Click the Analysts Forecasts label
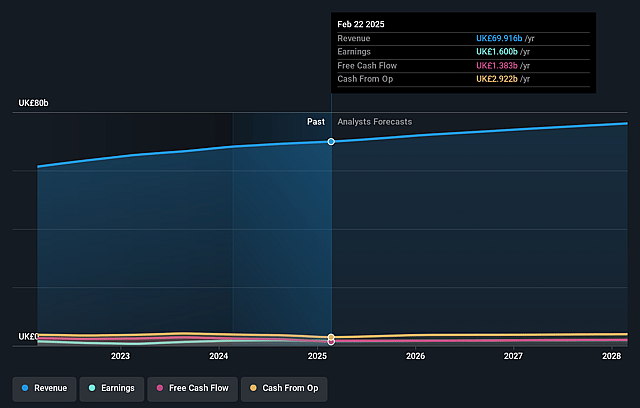The width and height of the screenshot is (640, 408). tap(375, 122)
